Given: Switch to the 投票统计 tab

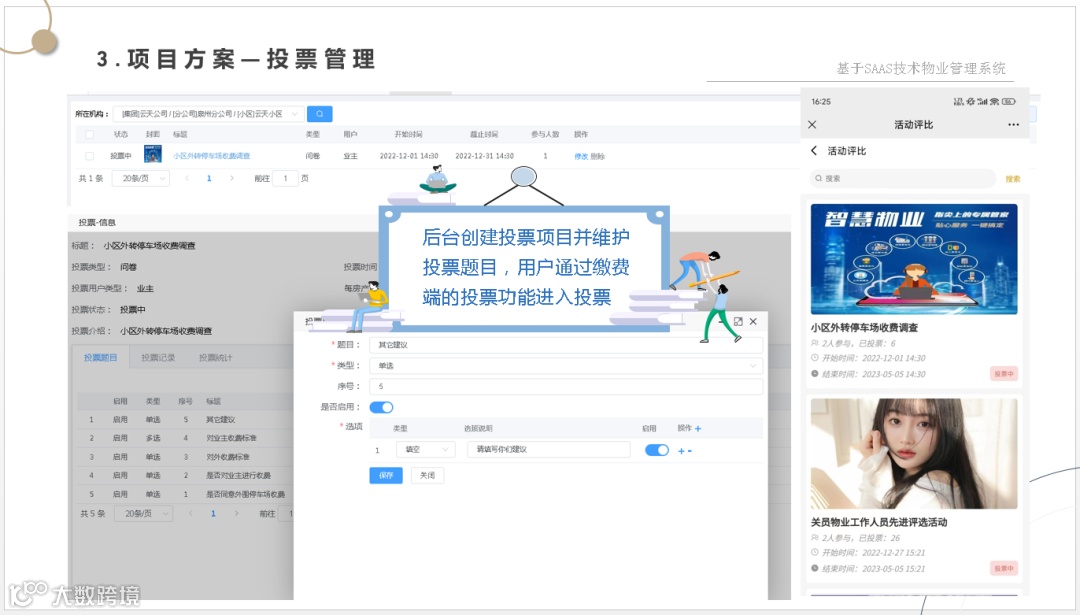Looking at the screenshot, I should pyautogui.click(x=216, y=357).
